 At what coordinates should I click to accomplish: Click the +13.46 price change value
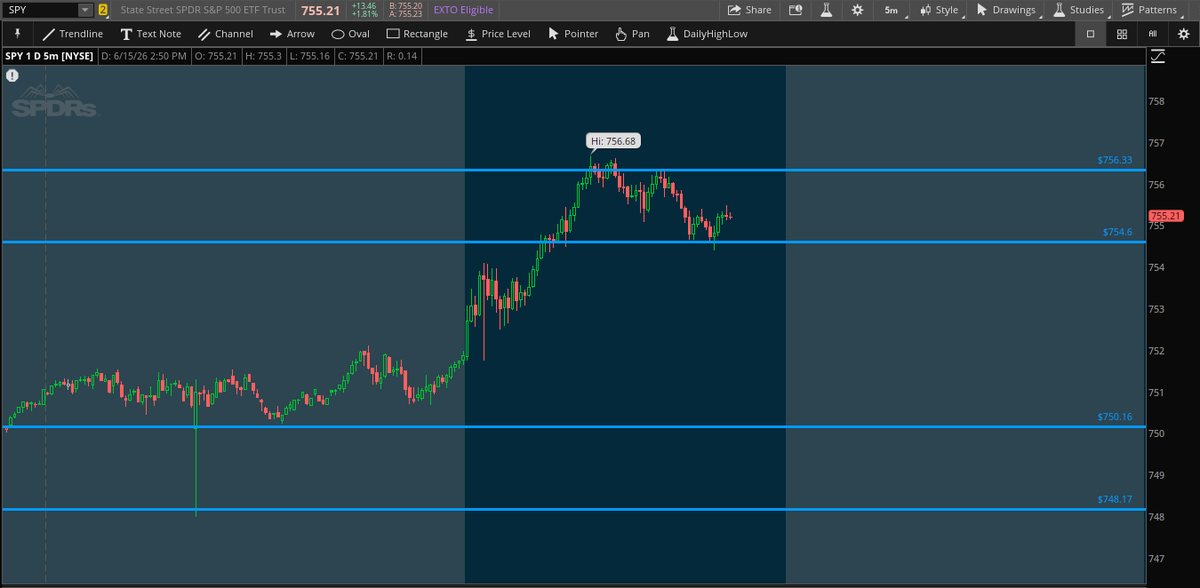pos(363,6)
